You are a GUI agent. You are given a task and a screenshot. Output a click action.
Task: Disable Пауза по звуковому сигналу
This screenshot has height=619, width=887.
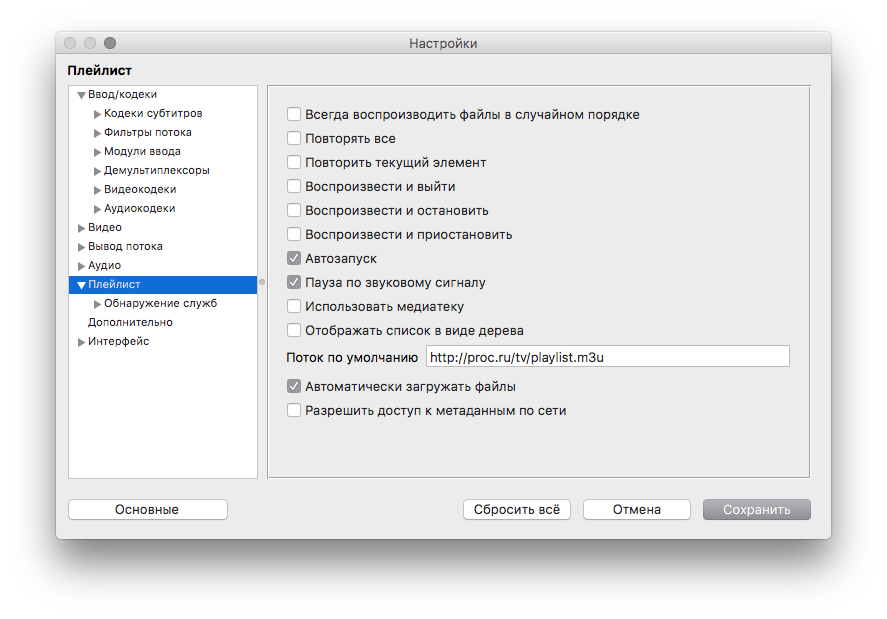pyautogui.click(x=294, y=282)
